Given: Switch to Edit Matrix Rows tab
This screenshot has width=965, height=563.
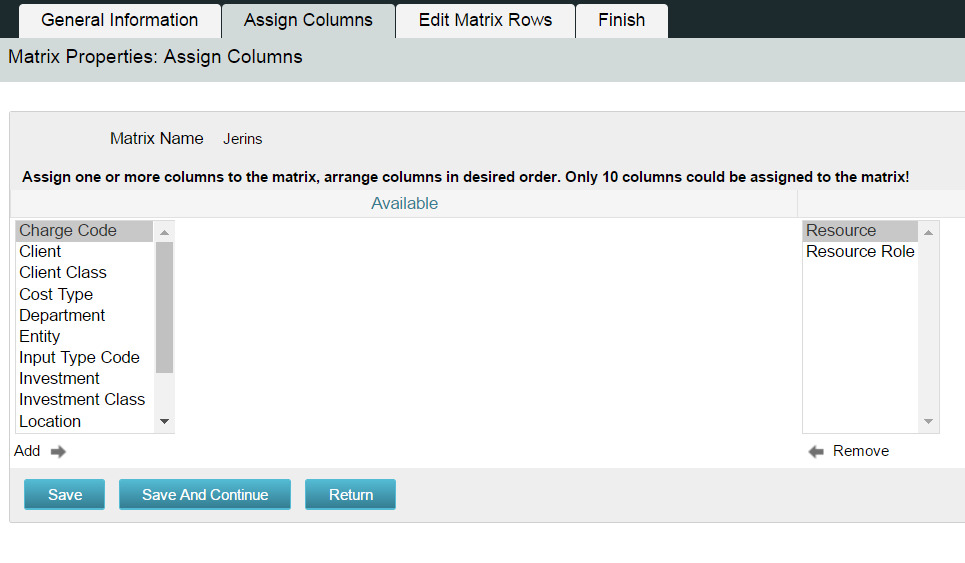Looking at the screenshot, I should click(485, 20).
